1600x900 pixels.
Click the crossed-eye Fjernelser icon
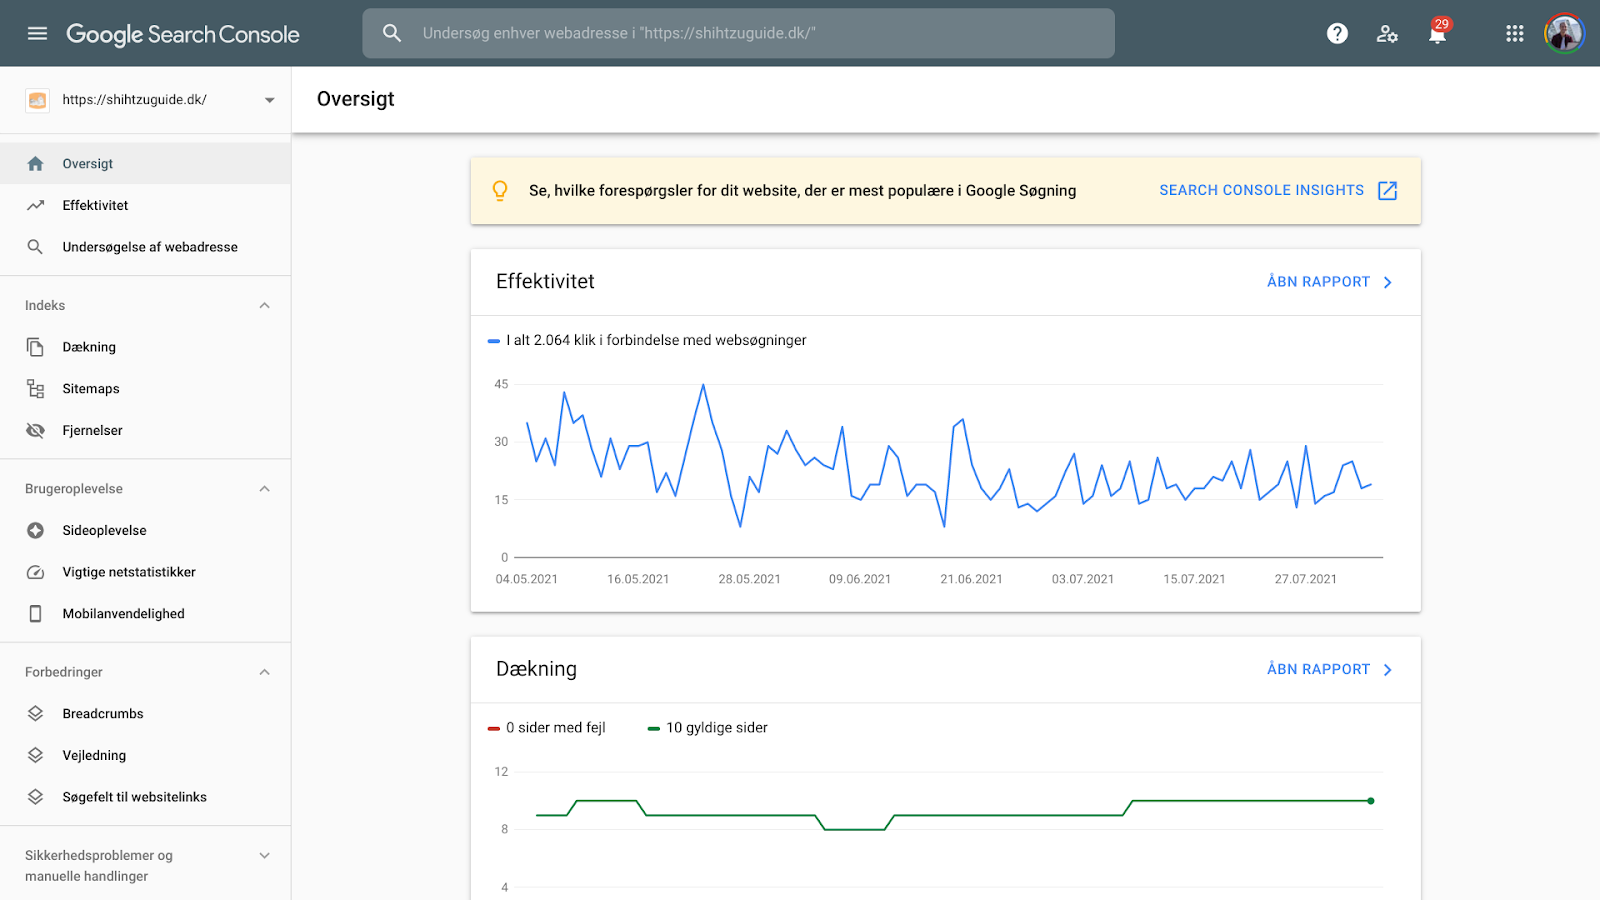(x=35, y=431)
